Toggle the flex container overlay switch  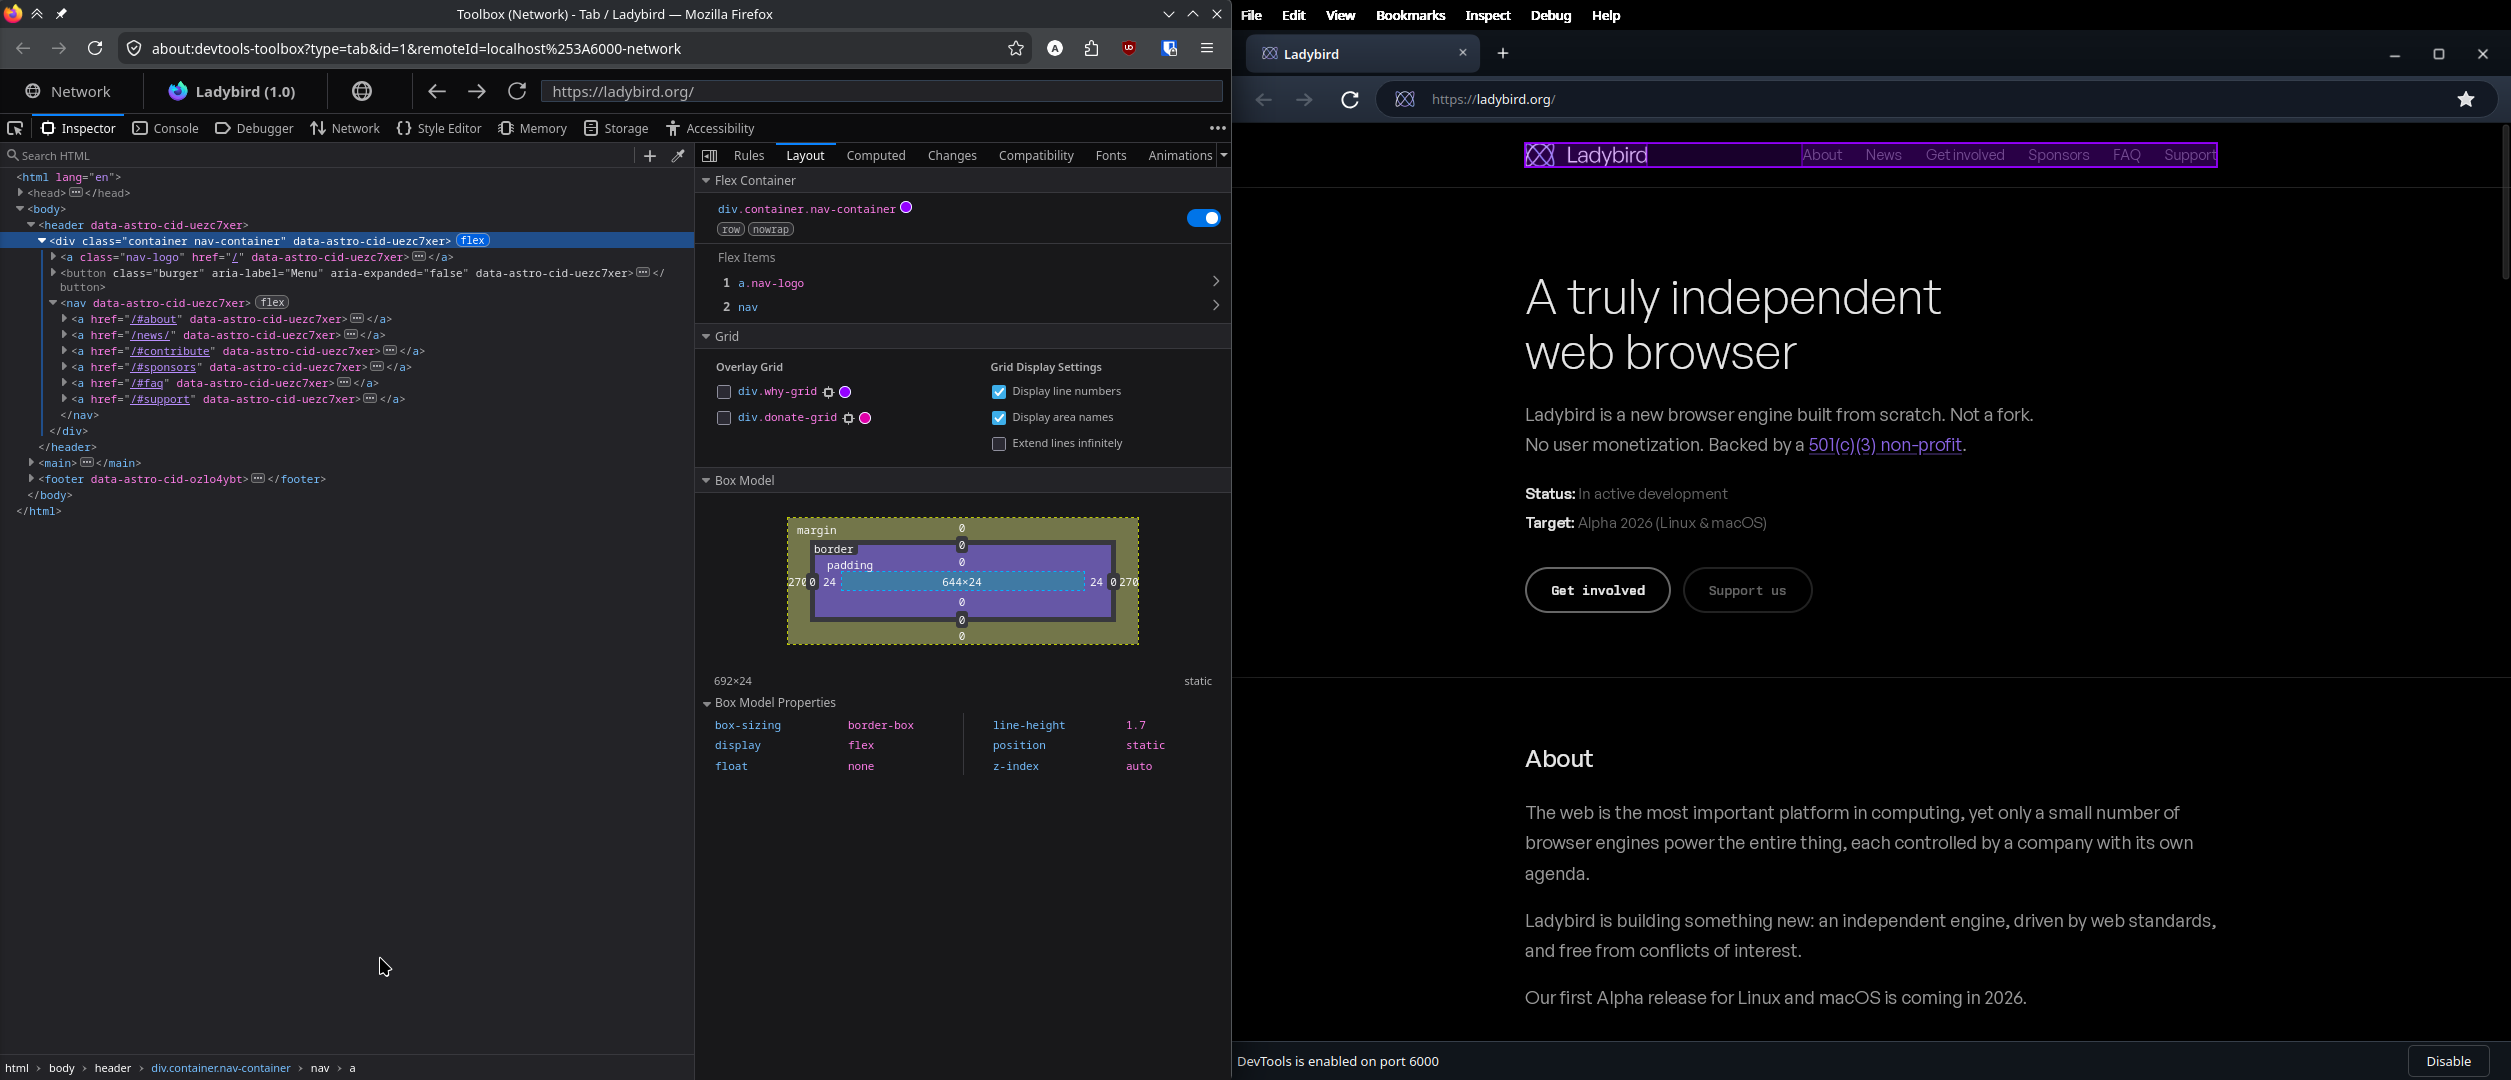pyautogui.click(x=1204, y=218)
